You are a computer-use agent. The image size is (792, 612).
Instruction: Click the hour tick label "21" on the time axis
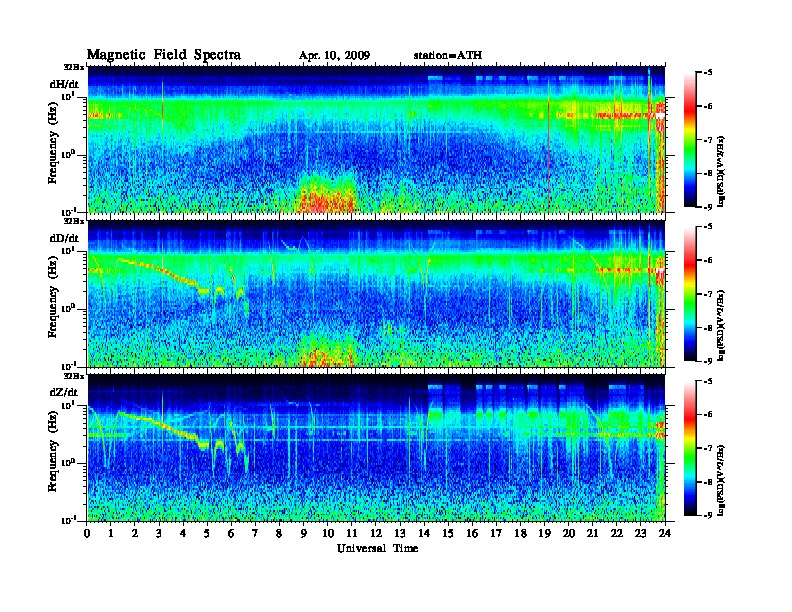(592, 534)
